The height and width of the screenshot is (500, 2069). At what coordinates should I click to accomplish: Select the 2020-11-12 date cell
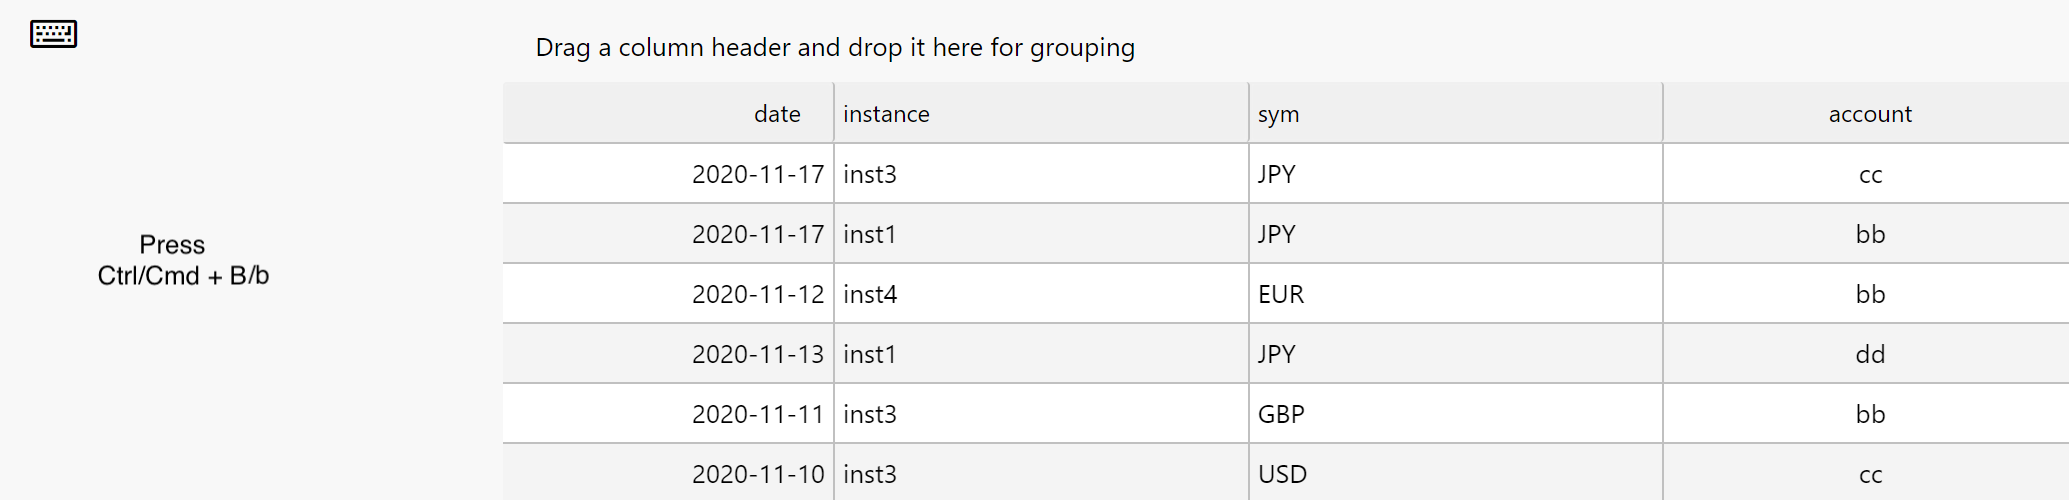point(757,294)
